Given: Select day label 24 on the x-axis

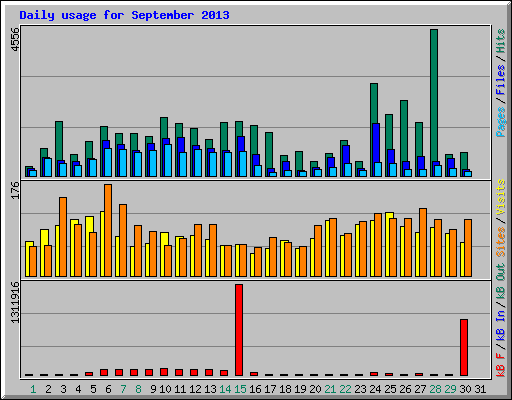Looking at the screenshot, I should pyautogui.click(x=375, y=389).
